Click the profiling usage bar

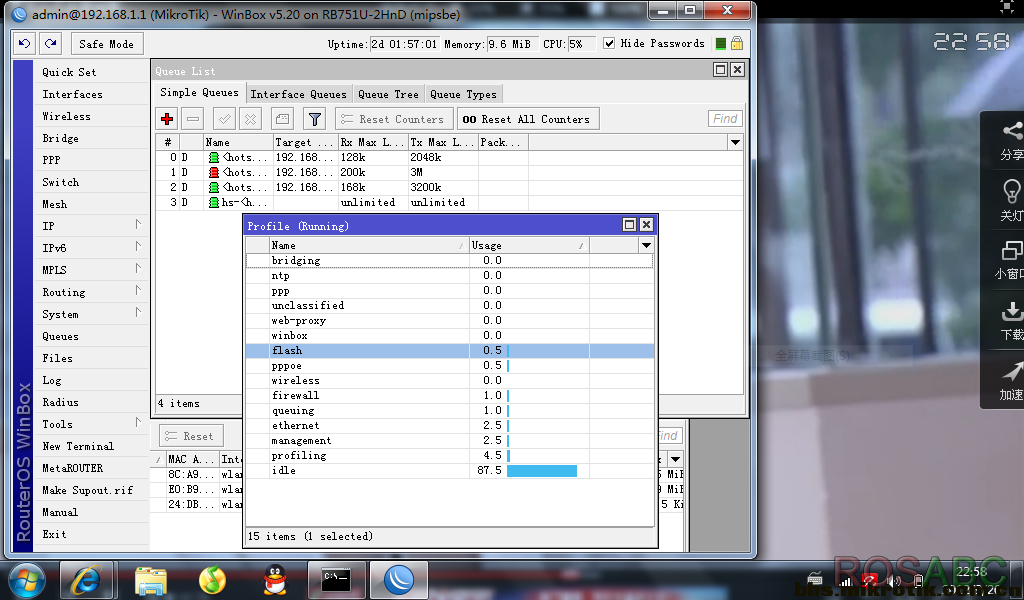point(508,456)
